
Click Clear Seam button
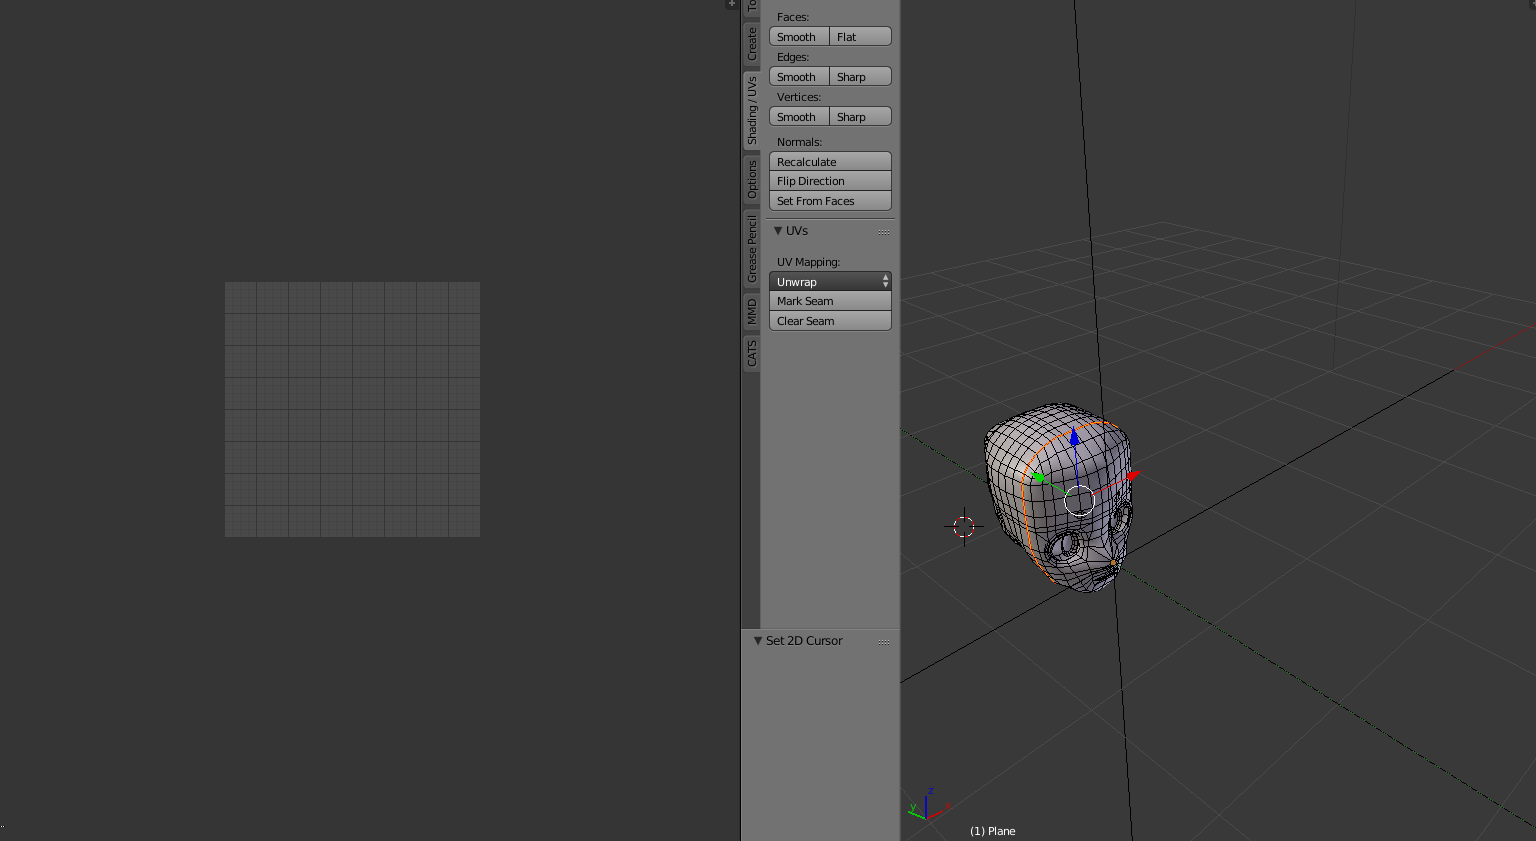830,321
